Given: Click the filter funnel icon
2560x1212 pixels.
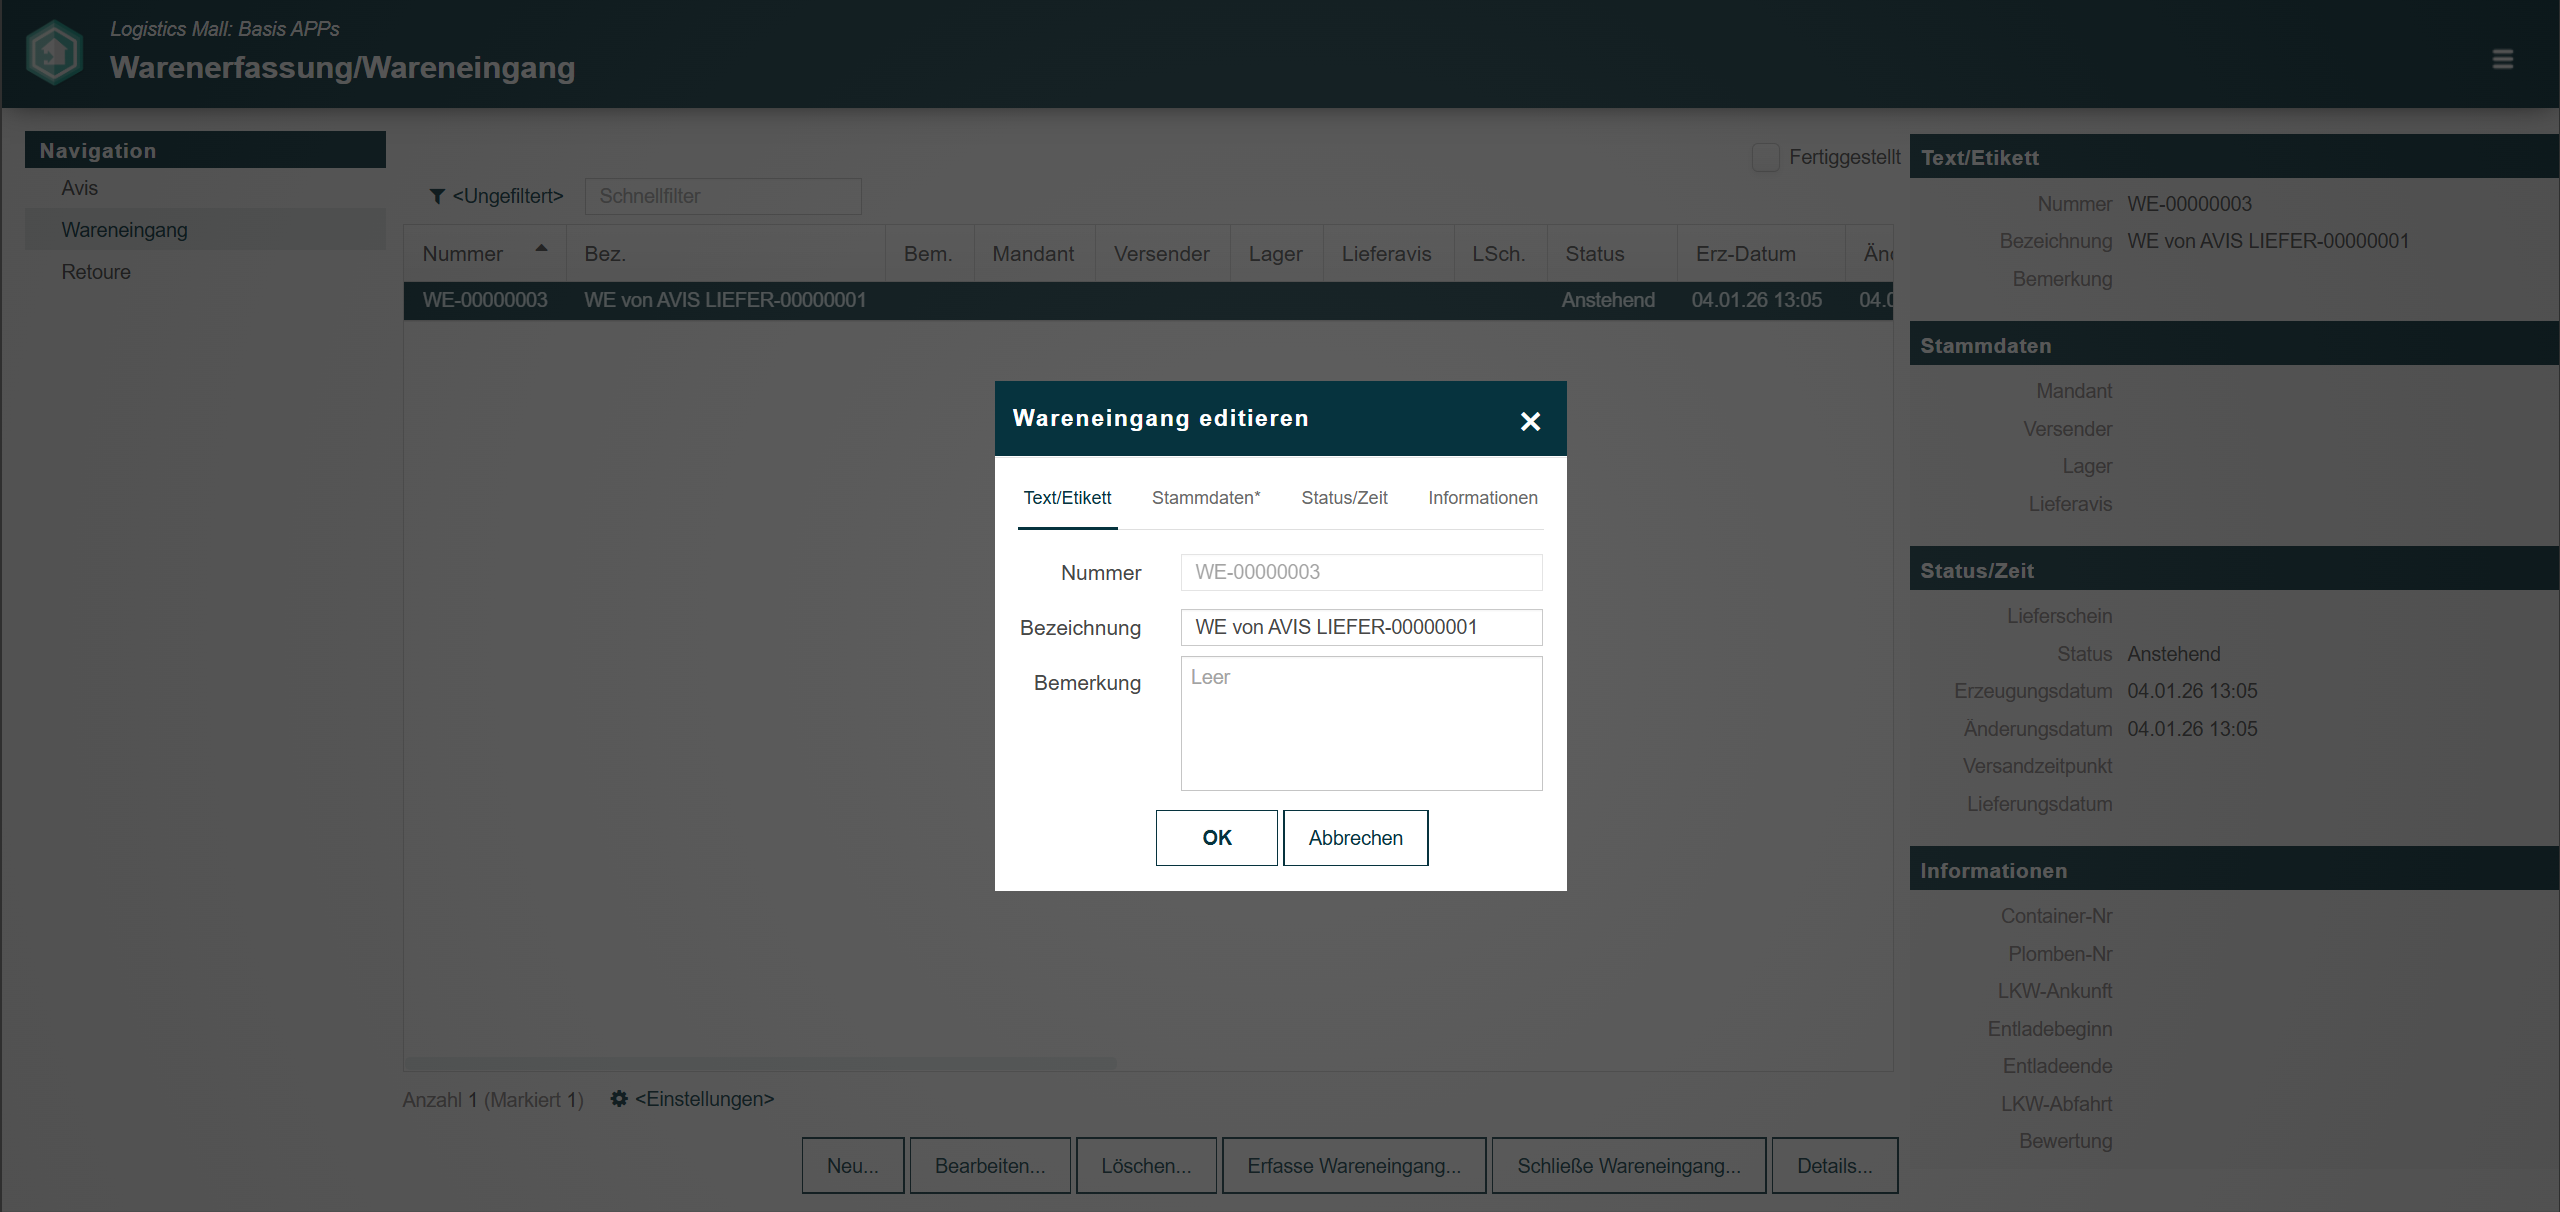Looking at the screenshot, I should coord(437,196).
